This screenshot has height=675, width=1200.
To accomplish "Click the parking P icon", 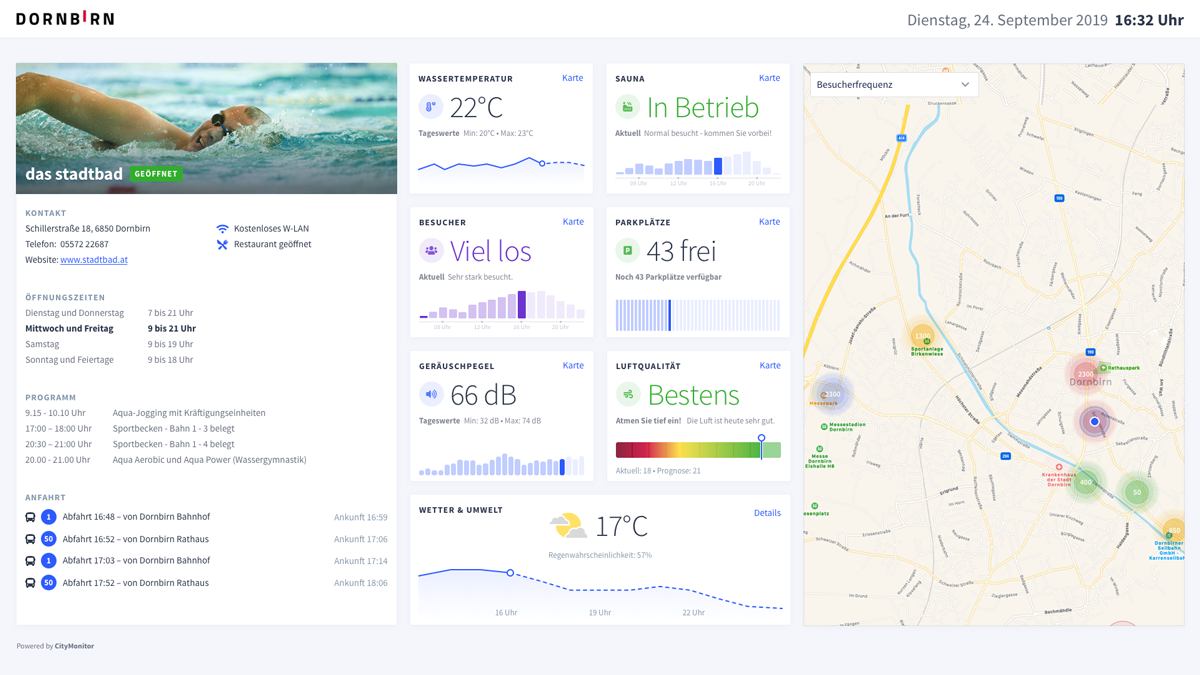I will pyautogui.click(x=627, y=251).
